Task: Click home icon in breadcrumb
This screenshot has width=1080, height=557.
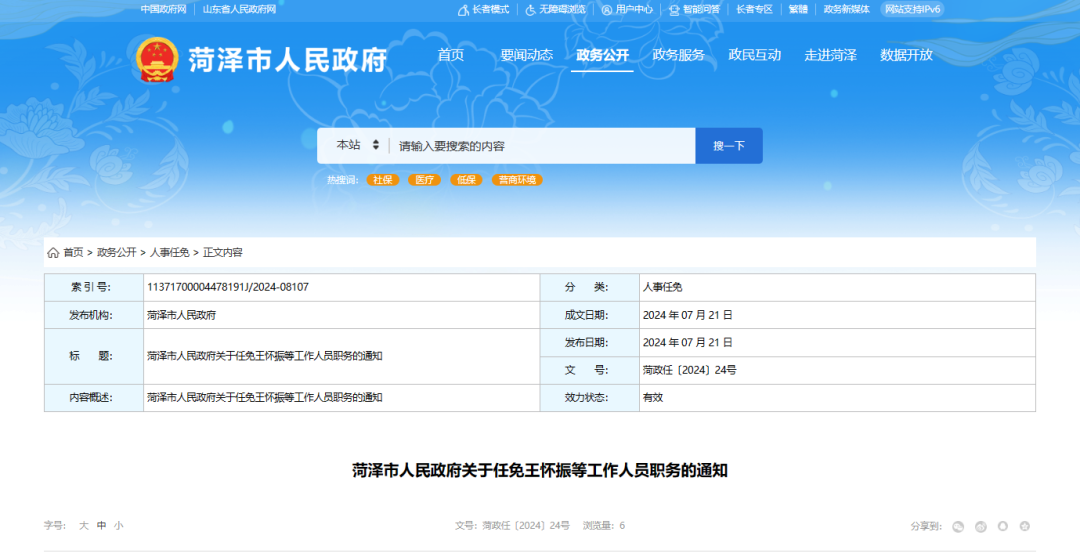Action: [53, 253]
